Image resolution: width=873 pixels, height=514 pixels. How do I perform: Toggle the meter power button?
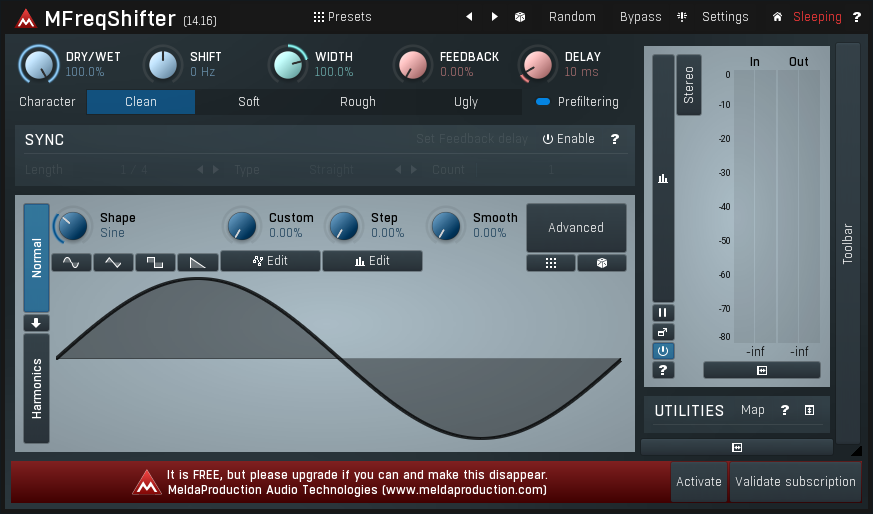tap(663, 351)
